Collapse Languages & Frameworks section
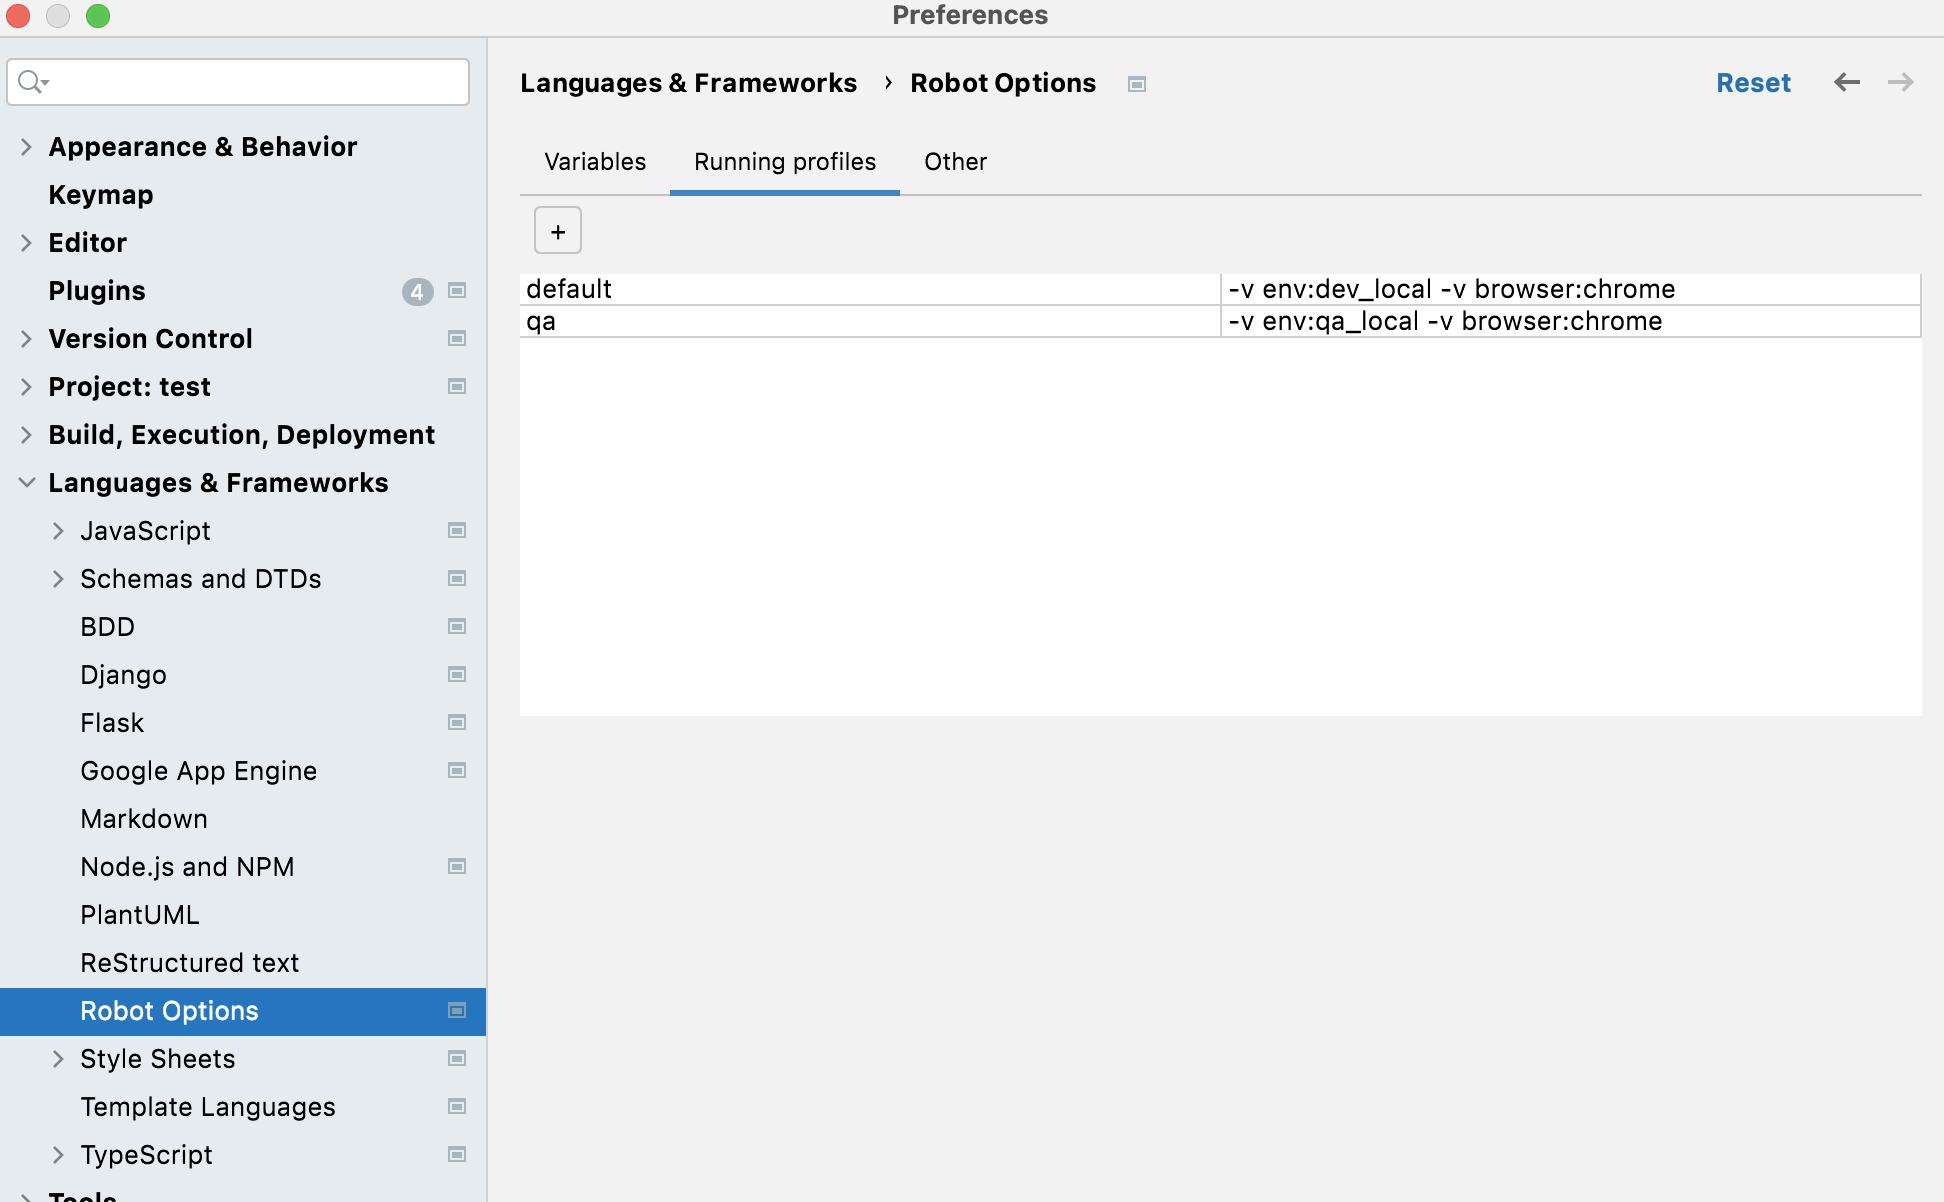Image resolution: width=1944 pixels, height=1202 pixels. [26, 483]
